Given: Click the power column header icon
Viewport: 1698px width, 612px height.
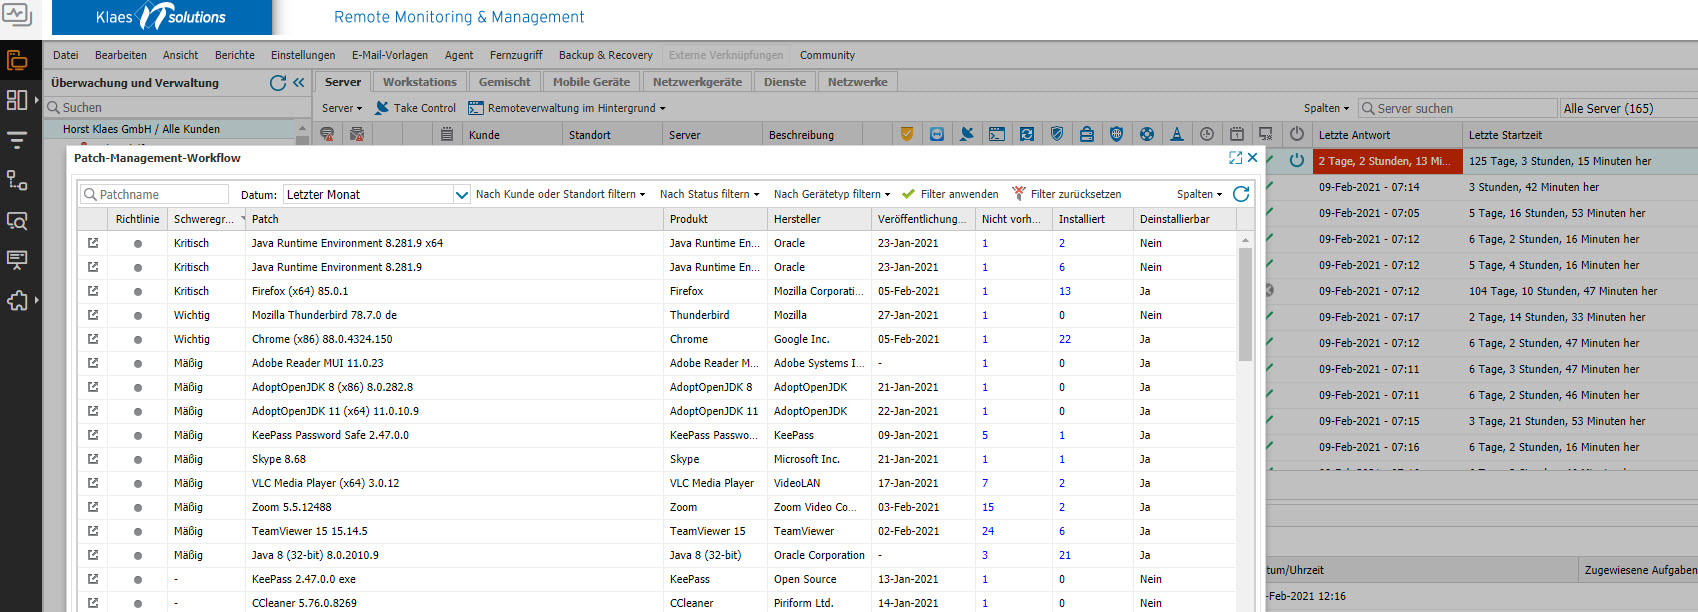Looking at the screenshot, I should (x=1297, y=134).
